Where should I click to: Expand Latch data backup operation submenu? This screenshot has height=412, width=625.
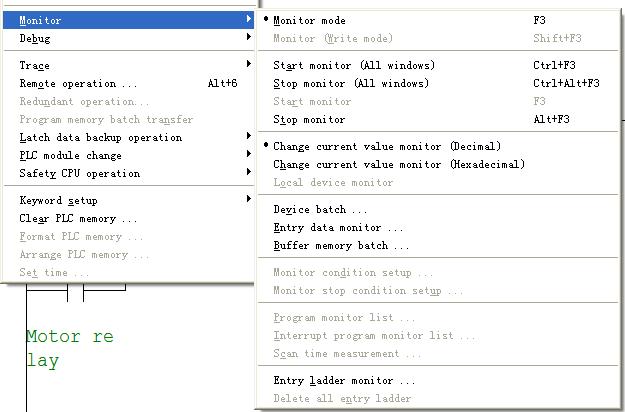[x=249, y=138]
